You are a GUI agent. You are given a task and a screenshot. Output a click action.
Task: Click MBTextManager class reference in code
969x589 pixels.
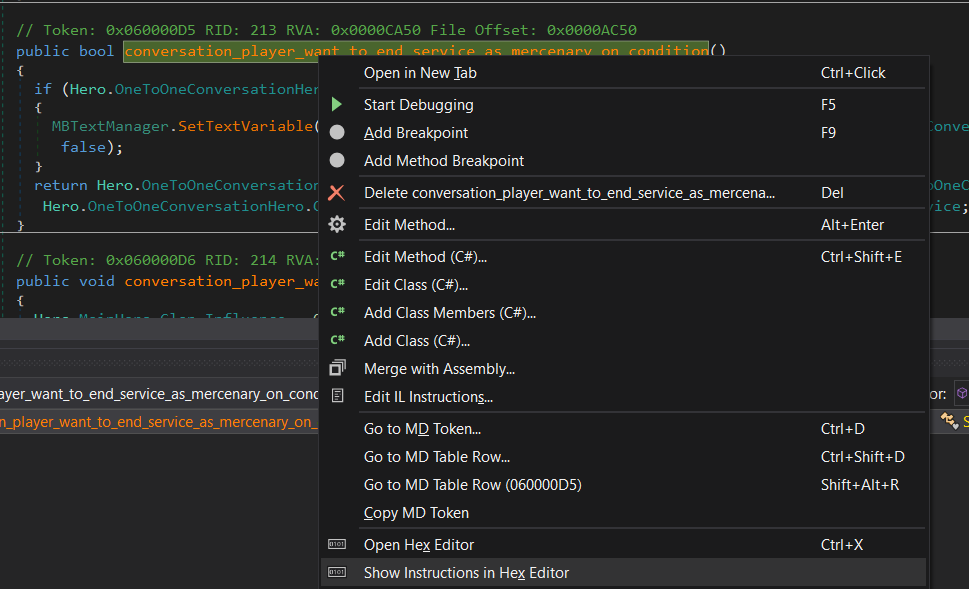110,126
